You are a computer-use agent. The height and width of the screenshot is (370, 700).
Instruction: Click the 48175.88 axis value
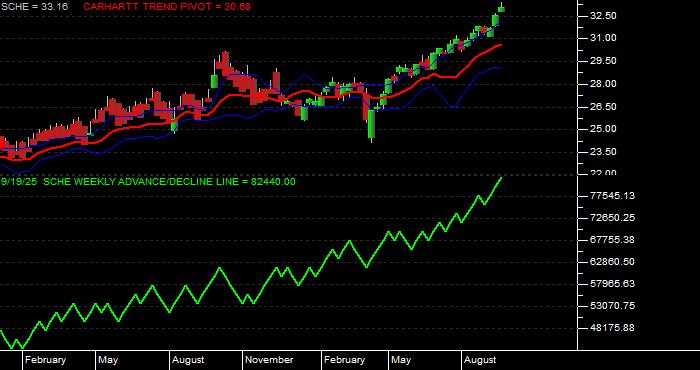(612, 328)
